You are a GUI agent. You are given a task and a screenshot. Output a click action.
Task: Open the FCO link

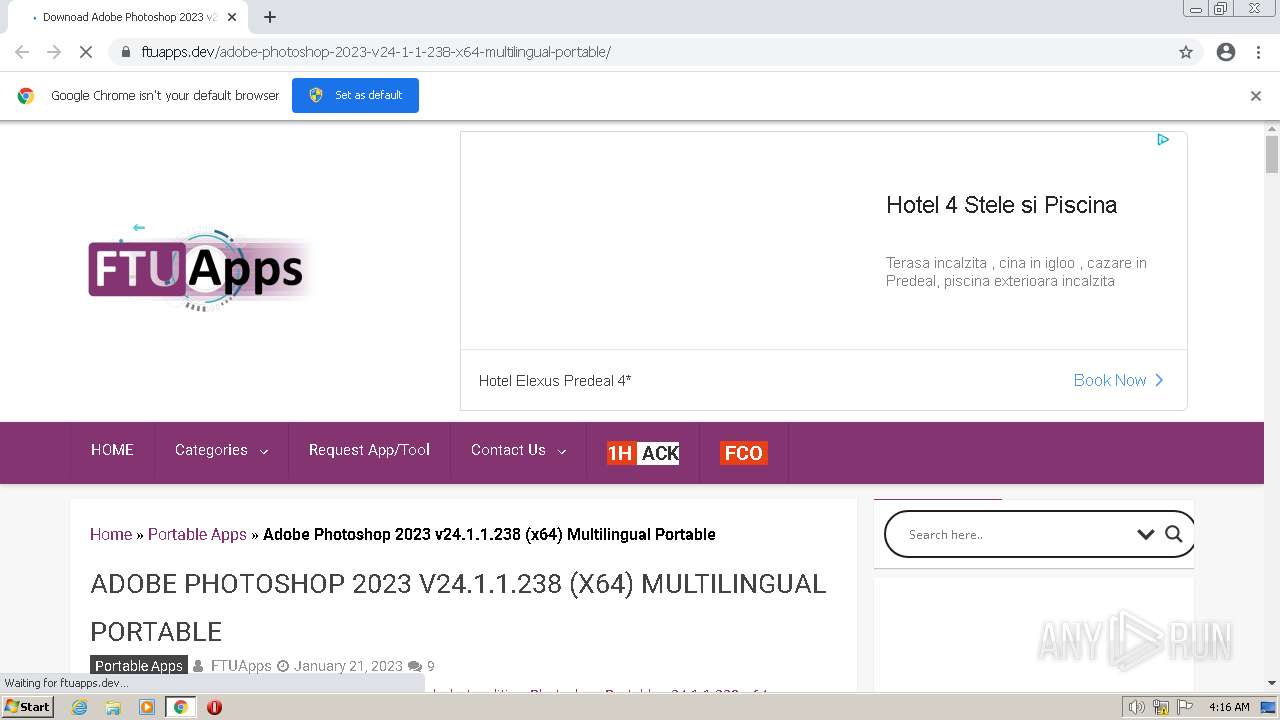pyautogui.click(x=743, y=453)
